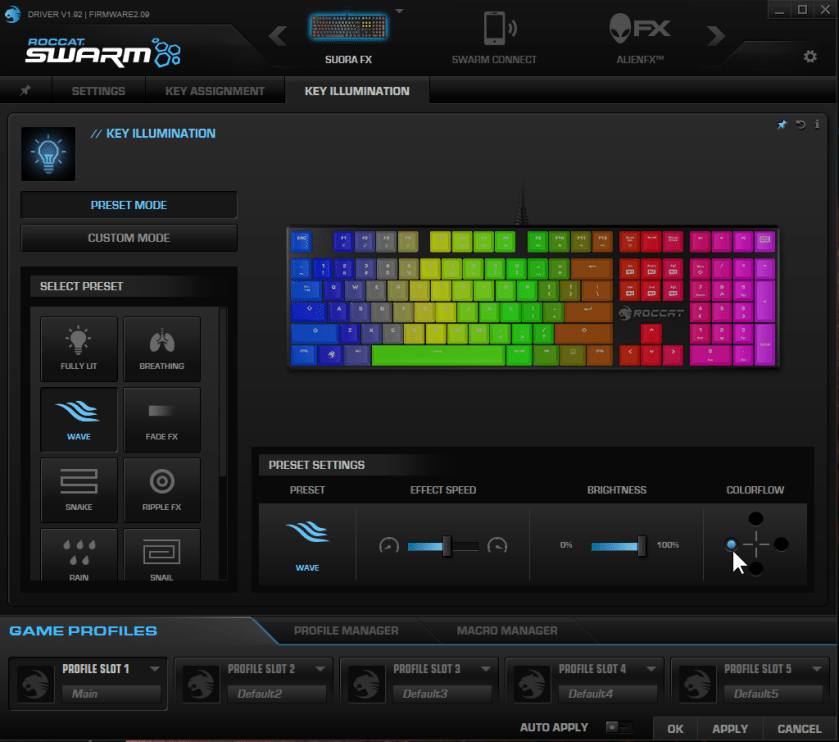Image resolution: width=839 pixels, height=742 pixels.
Task: Click the Custom Mode button
Action: pos(129,238)
